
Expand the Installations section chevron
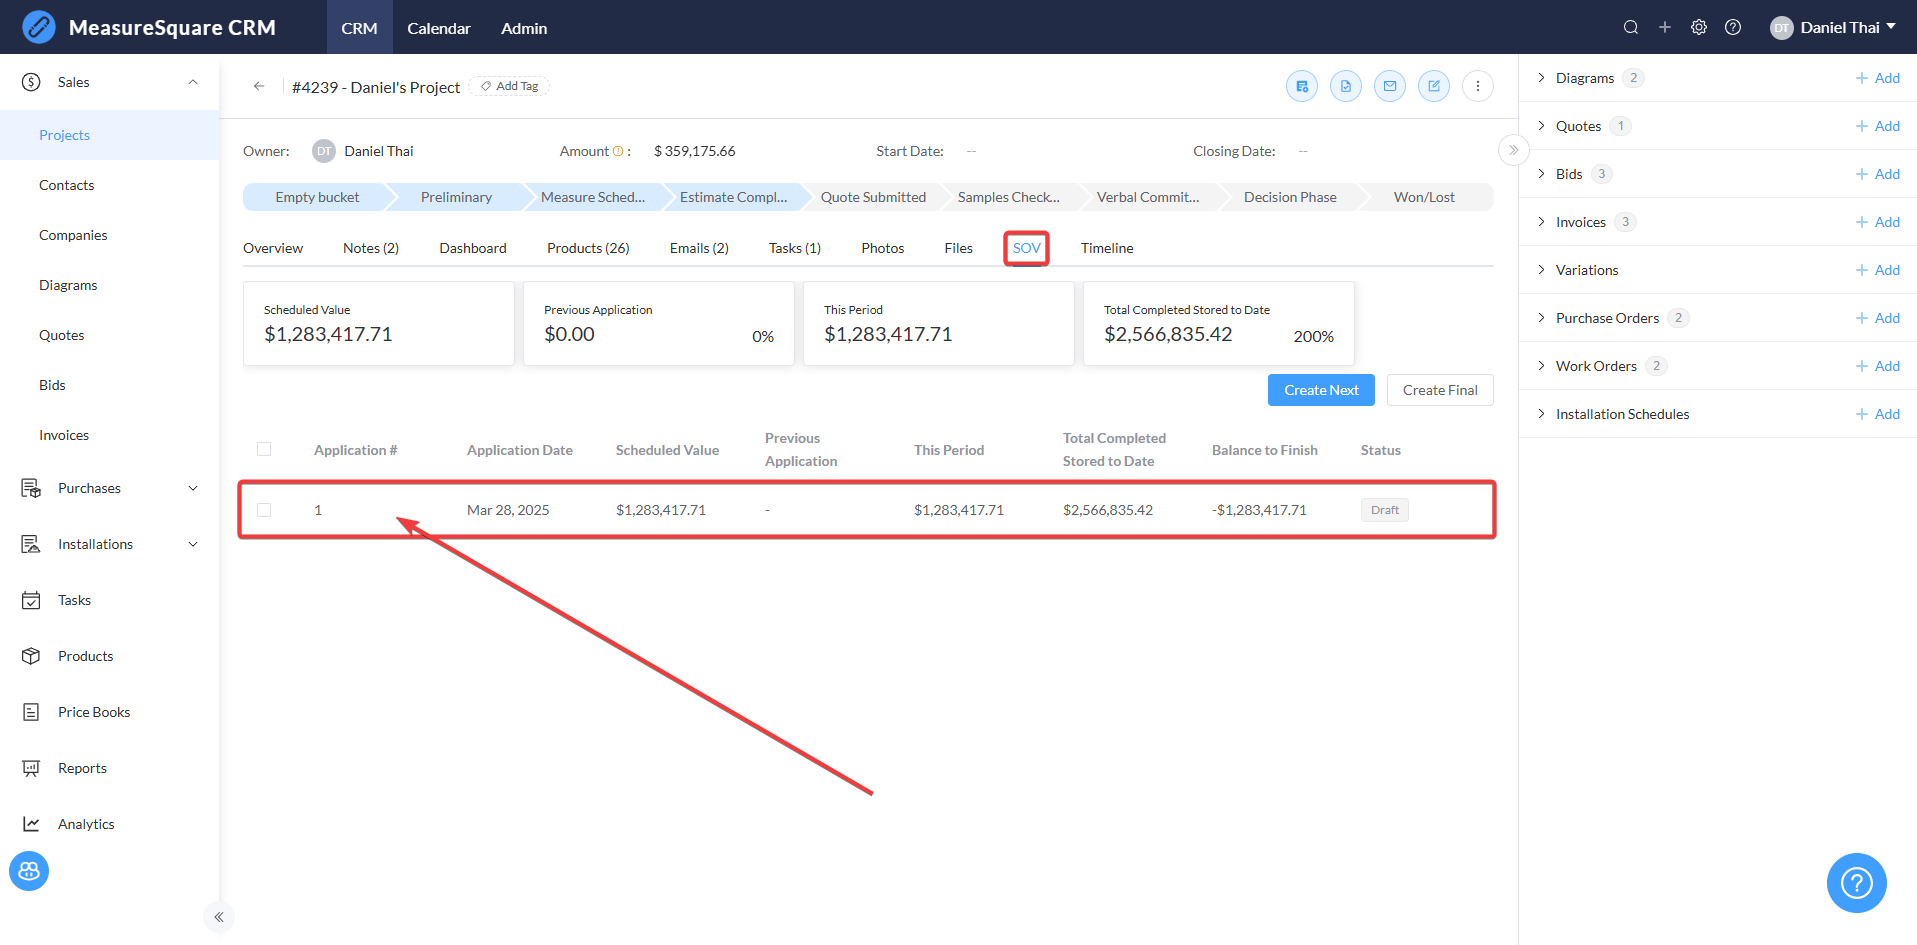193,544
